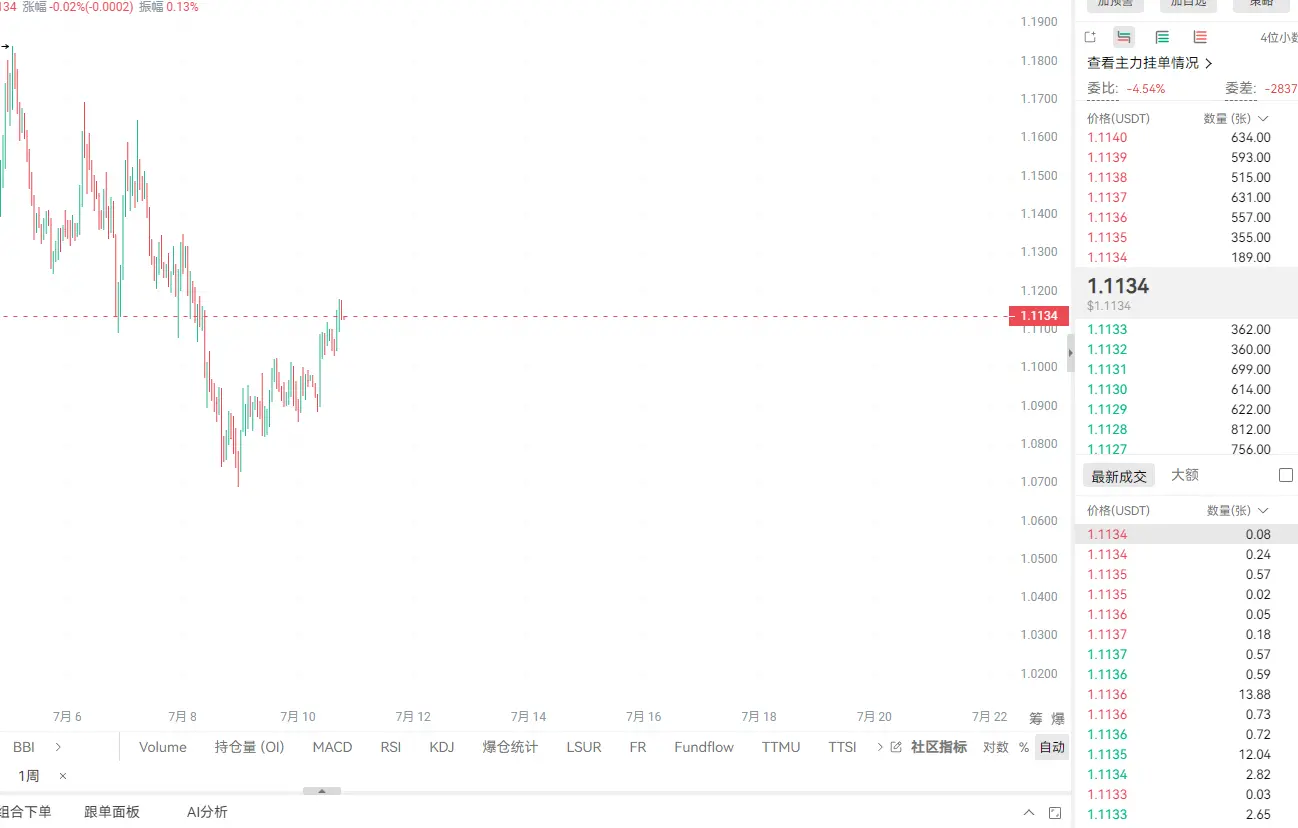
Task: Check the box next to 大额
Action: pyautogui.click(x=1286, y=475)
